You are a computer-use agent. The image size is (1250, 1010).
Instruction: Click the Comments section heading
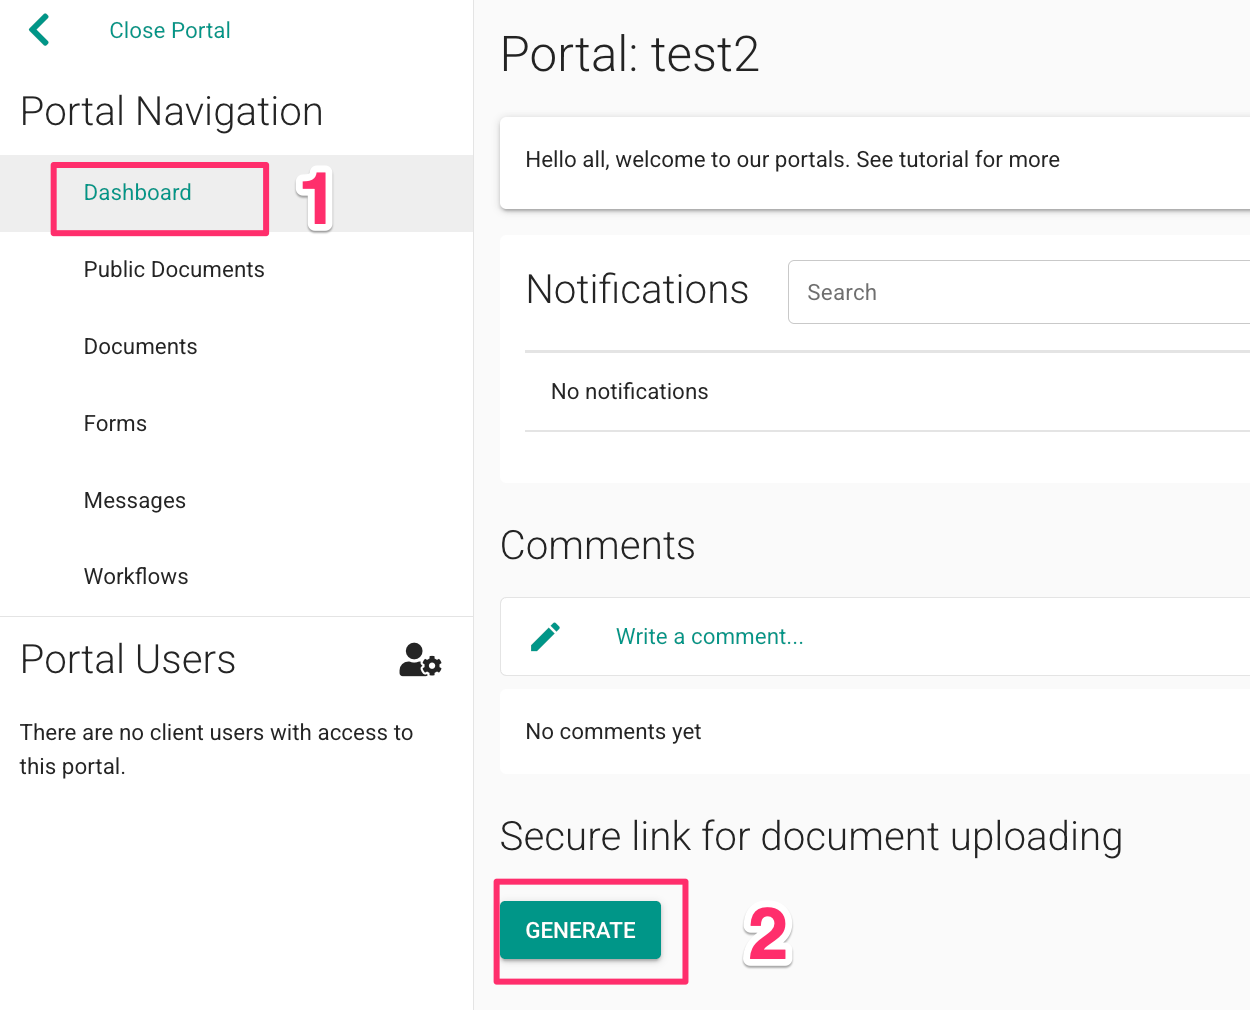pyautogui.click(x=597, y=545)
